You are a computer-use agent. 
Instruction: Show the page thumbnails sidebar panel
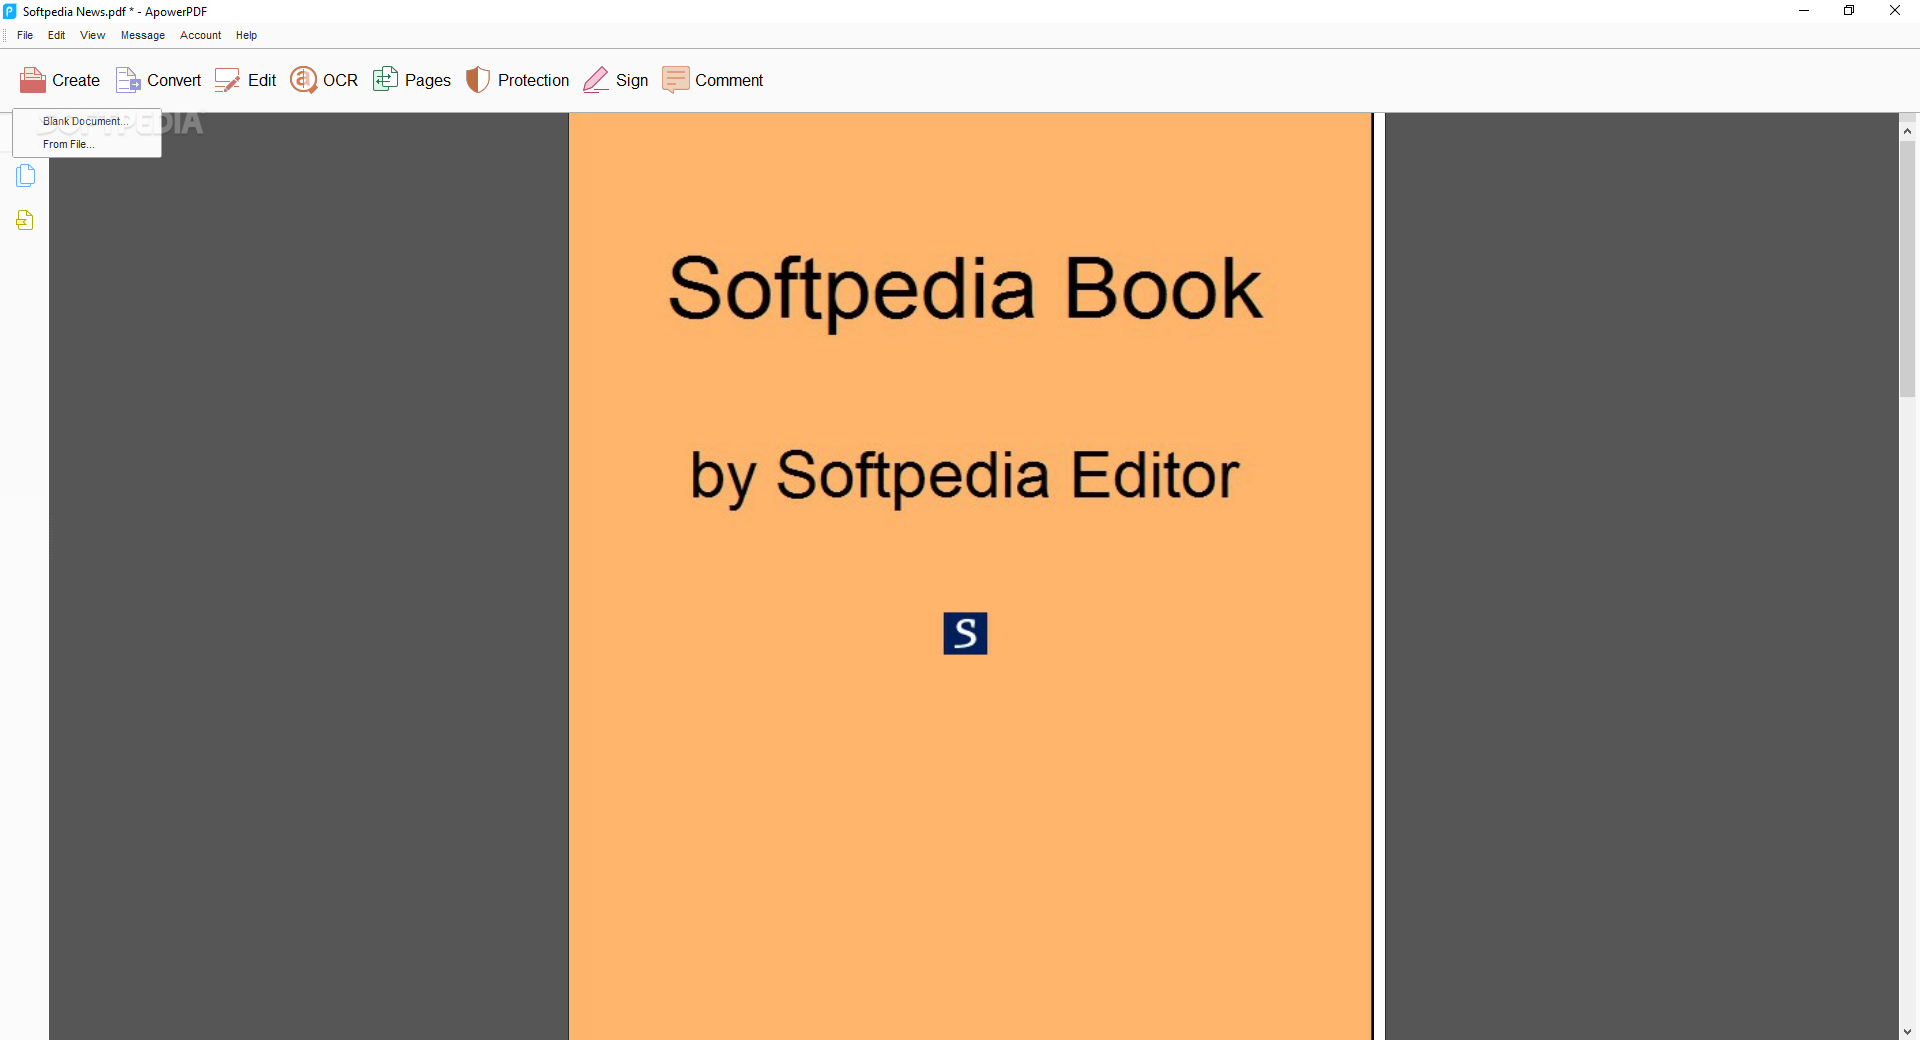(x=25, y=176)
